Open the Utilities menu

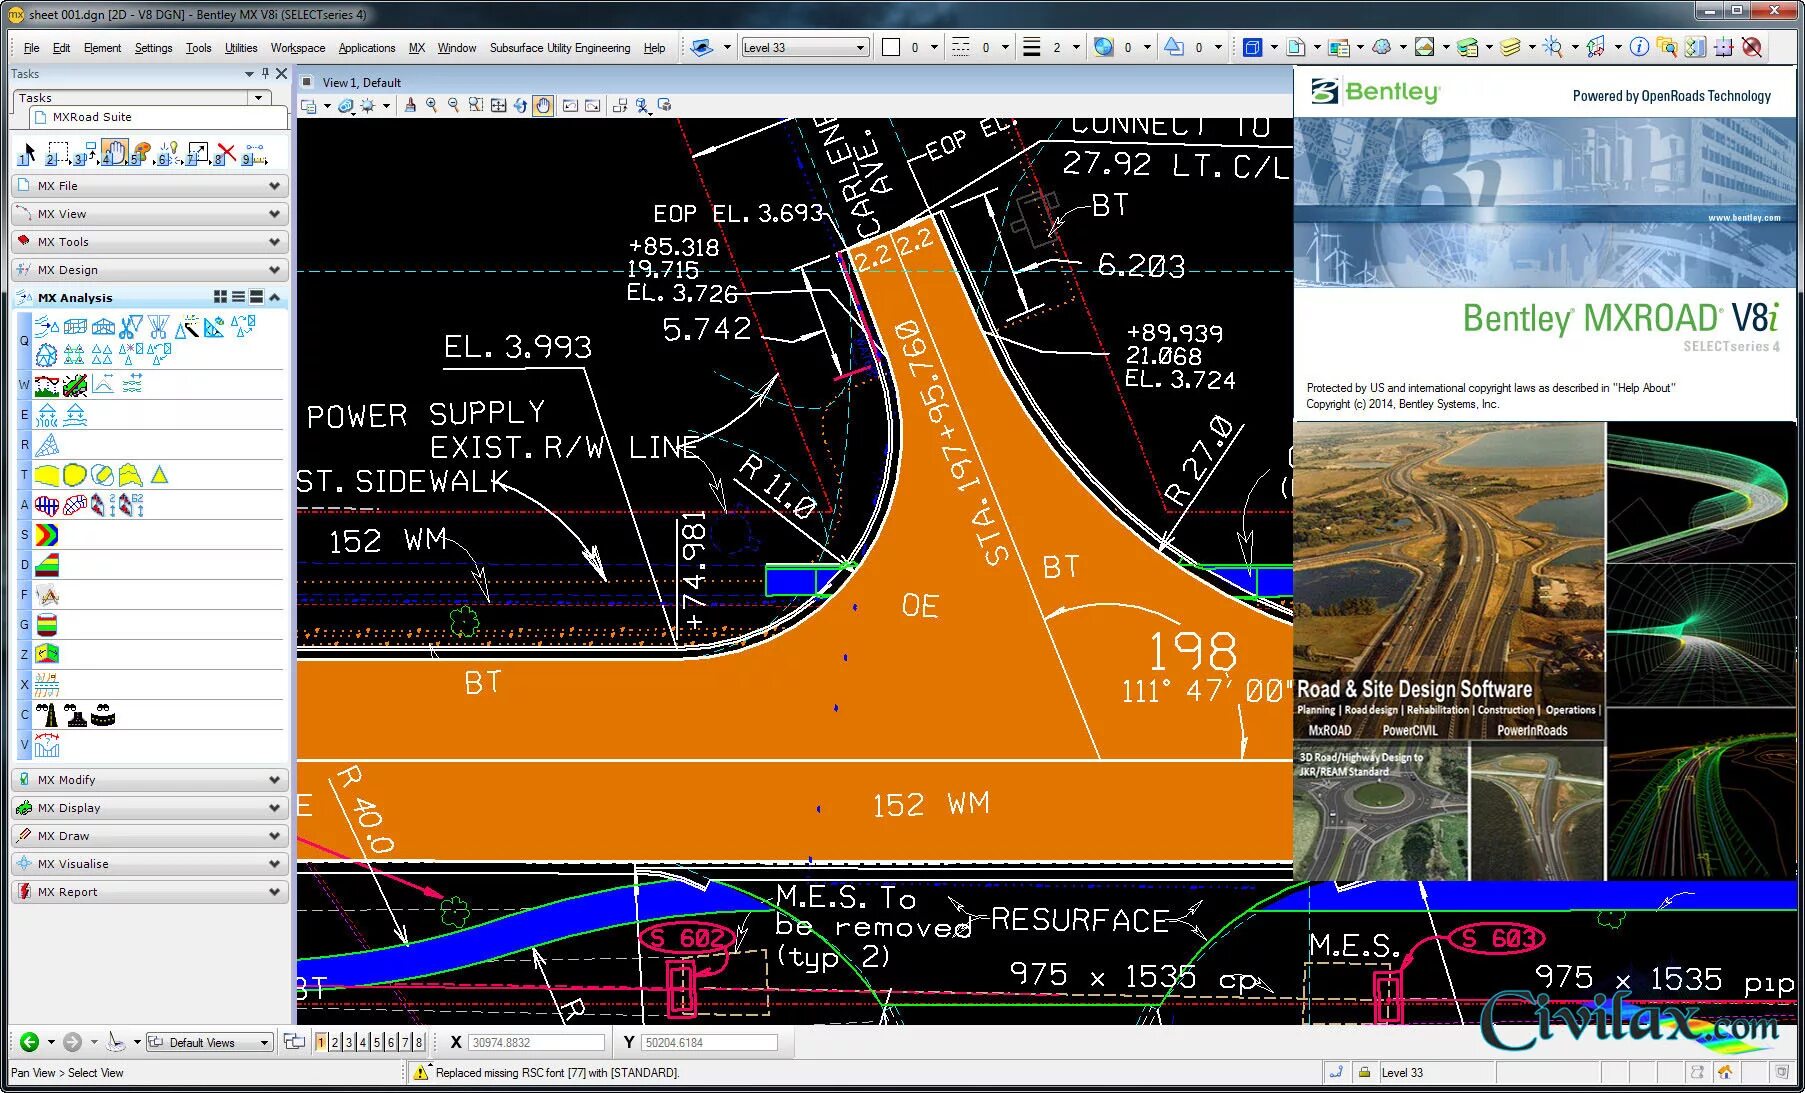pos(241,47)
